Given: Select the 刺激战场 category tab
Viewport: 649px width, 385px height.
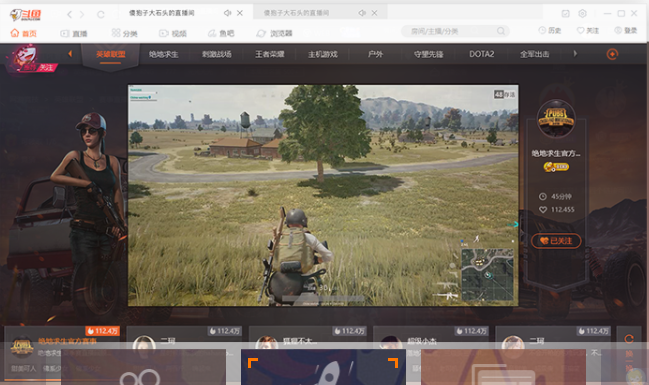Looking at the screenshot, I should pyautogui.click(x=216, y=54).
